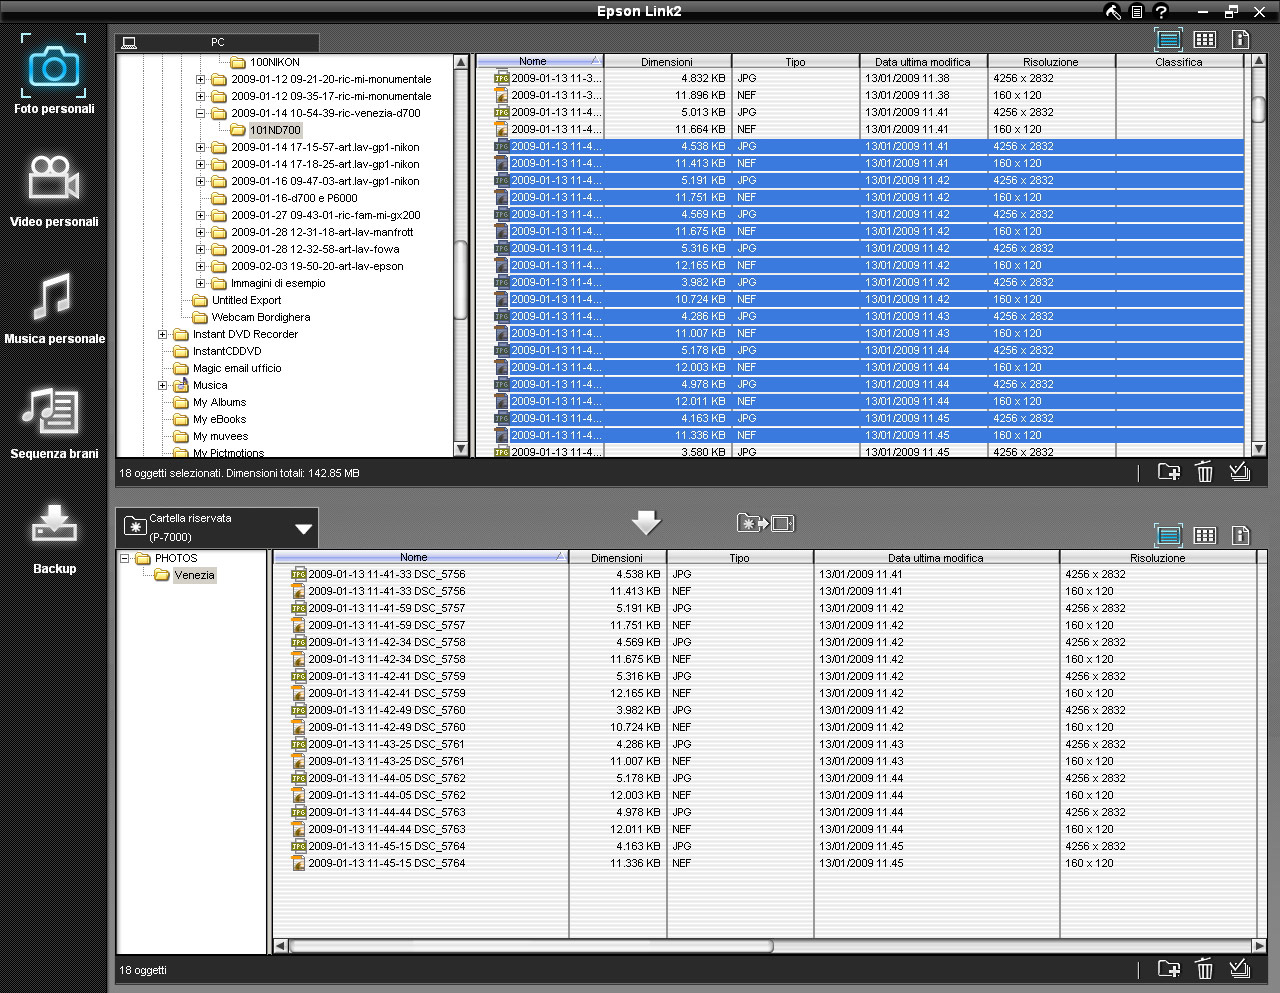Switch lower device pane to list view
The width and height of the screenshot is (1280, 993).
click(x=1168, y=535)
